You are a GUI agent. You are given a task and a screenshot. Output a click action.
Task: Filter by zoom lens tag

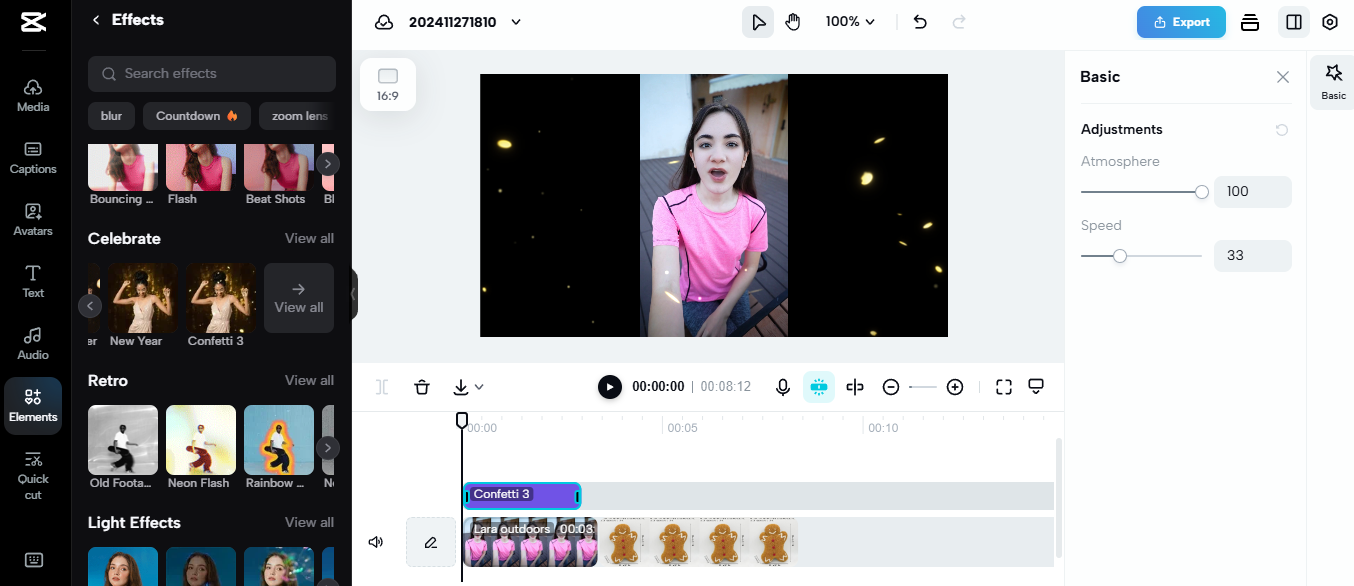pyautogui.click(x=297, y=116)
